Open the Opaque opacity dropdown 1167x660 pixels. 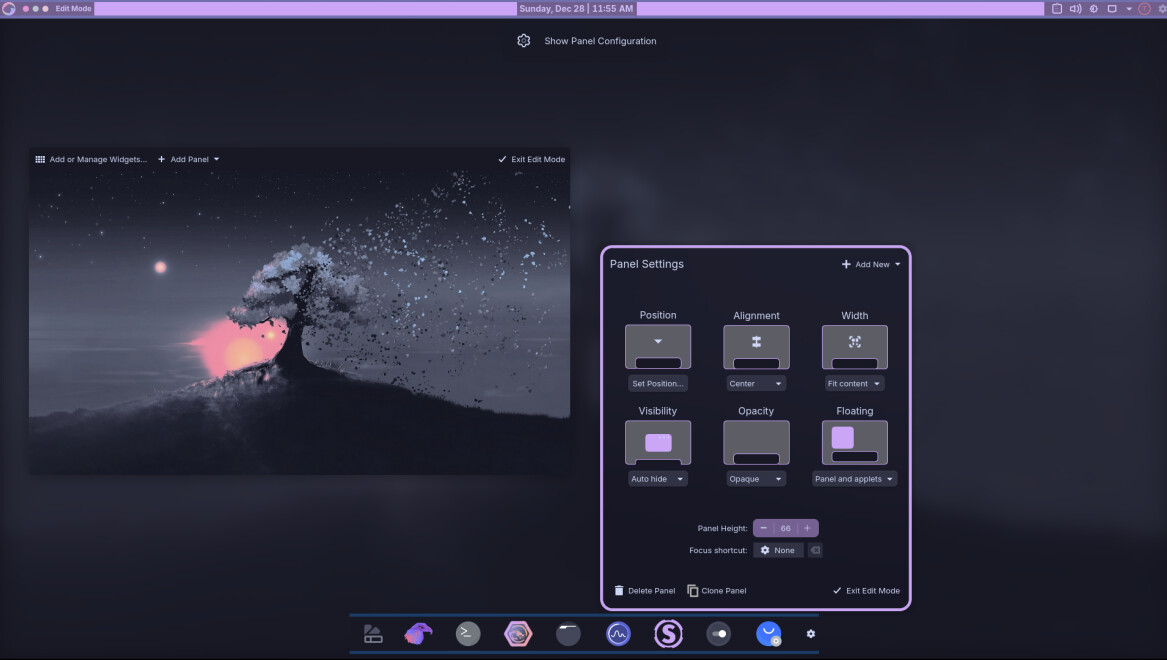click(x=756, y=479)
